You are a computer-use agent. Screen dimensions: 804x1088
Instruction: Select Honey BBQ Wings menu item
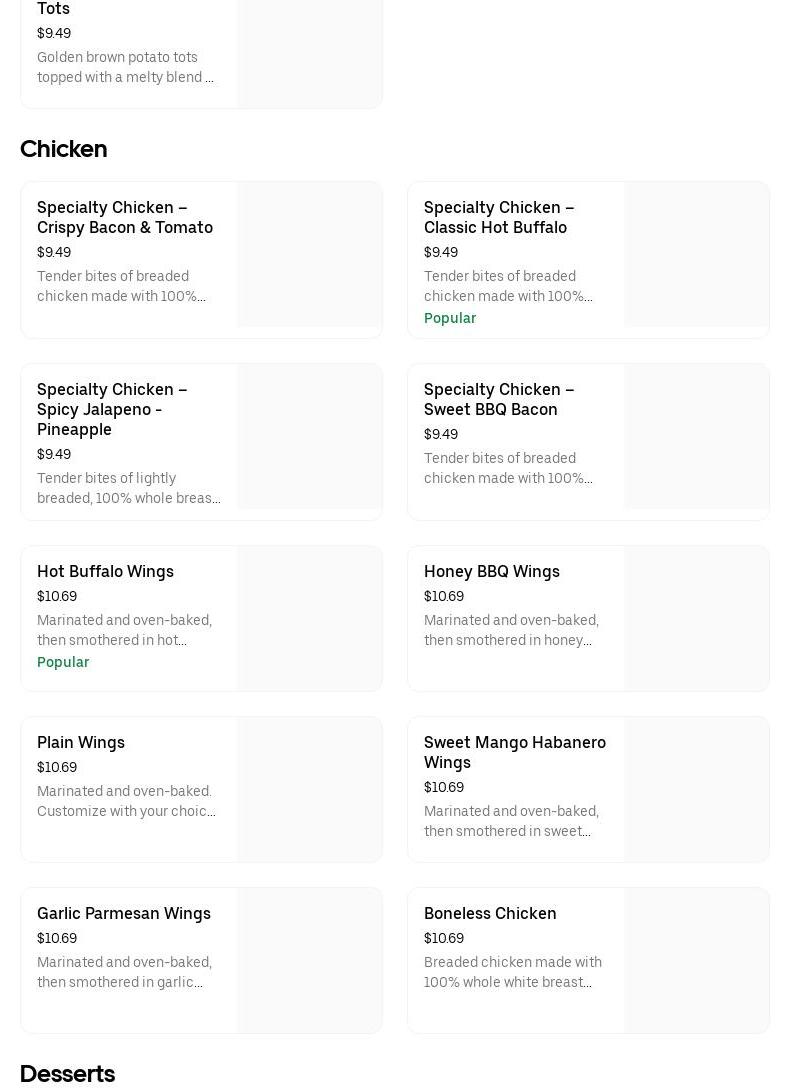click(491, 571)
